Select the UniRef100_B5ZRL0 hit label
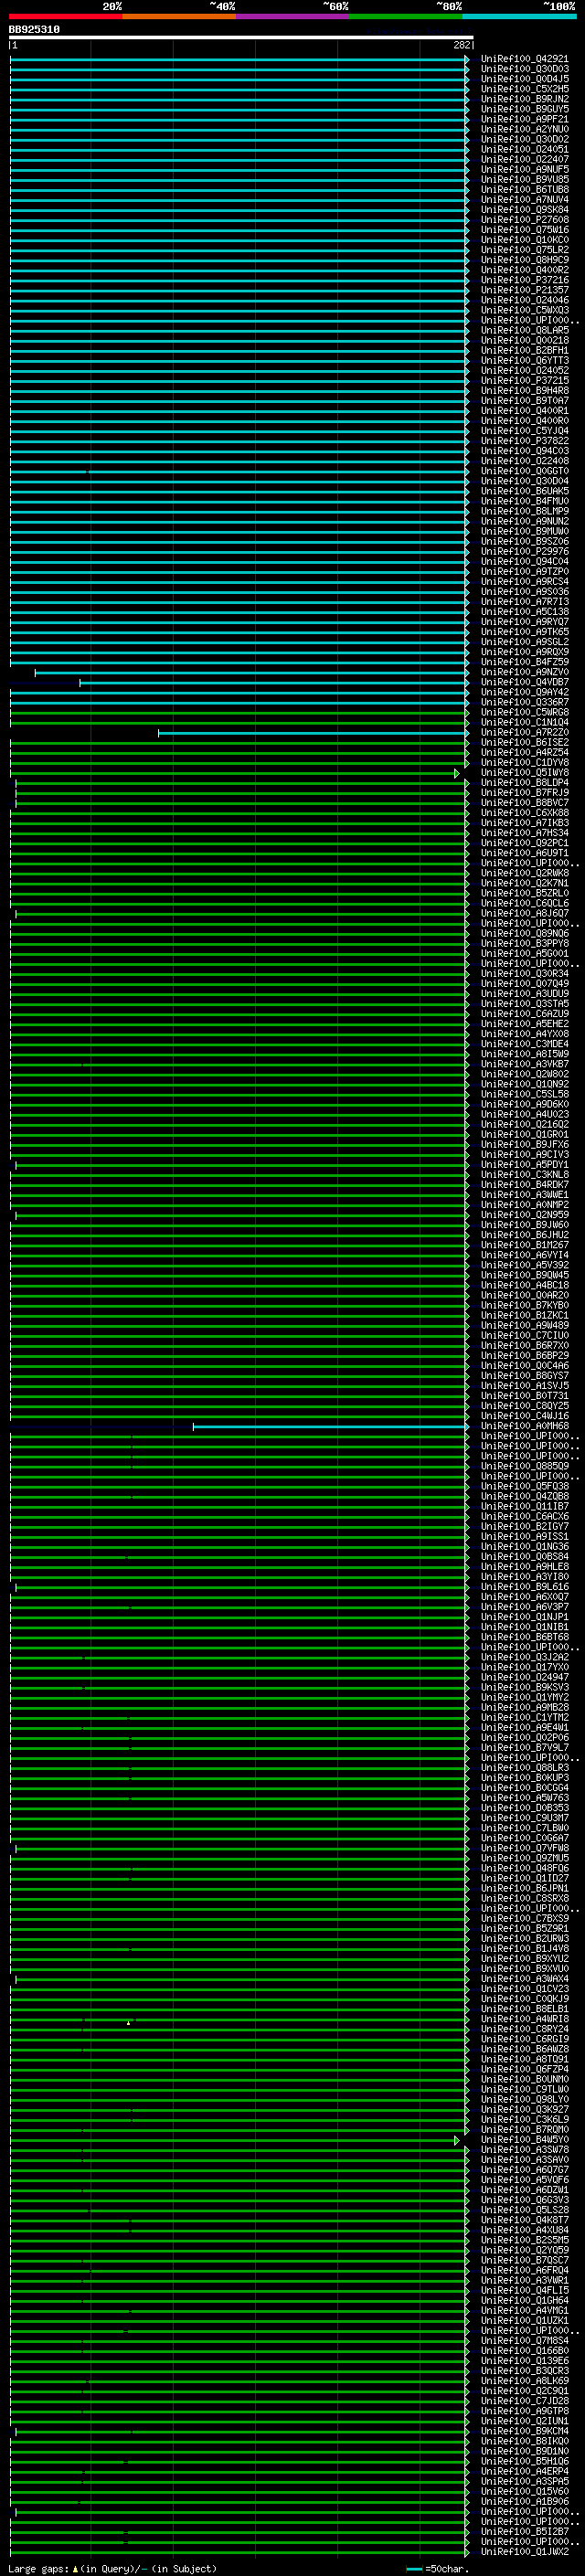Viewport: 585px width, 2576px height. (x=525, y=893)
